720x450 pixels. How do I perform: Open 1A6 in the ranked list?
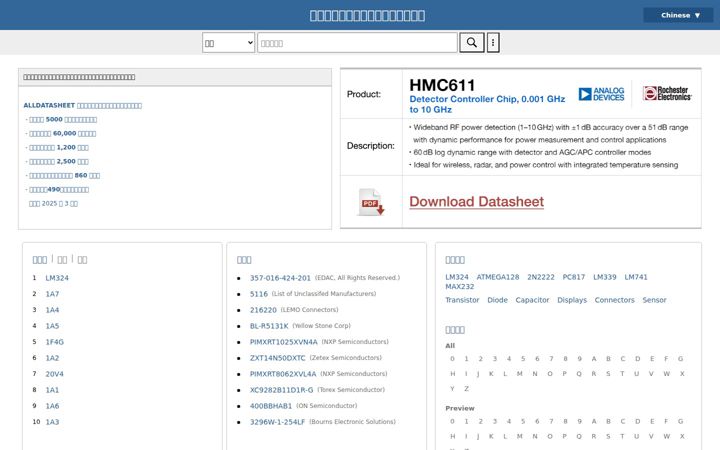point(52,406)
